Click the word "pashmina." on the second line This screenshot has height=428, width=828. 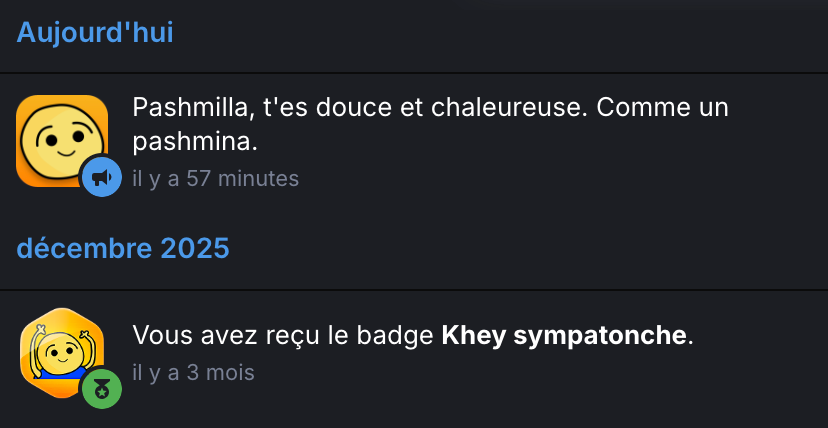click(x=195, y=143)
